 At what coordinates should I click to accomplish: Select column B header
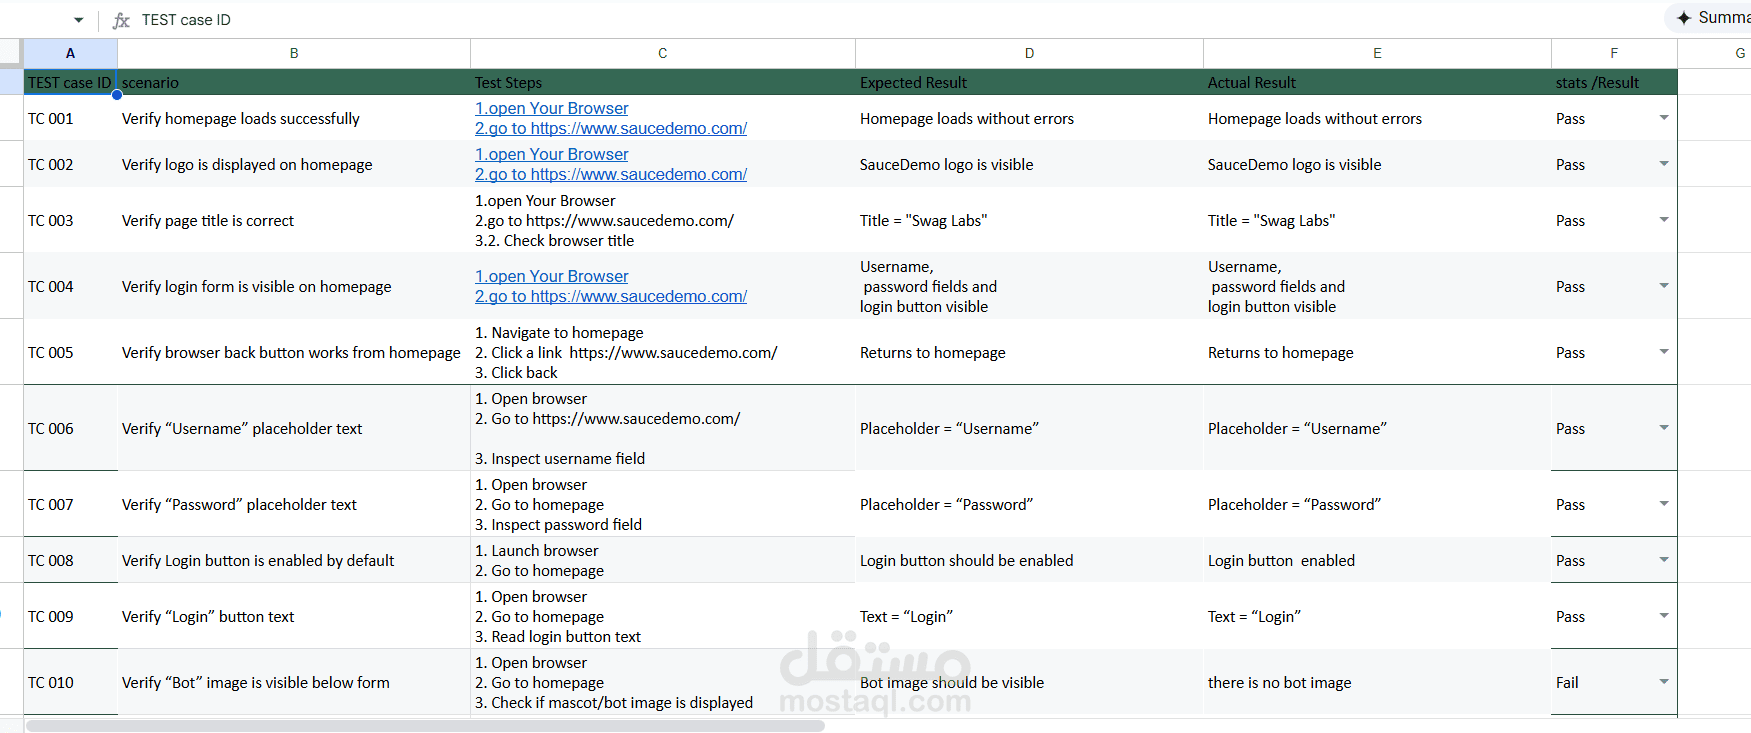coord(294,53)
